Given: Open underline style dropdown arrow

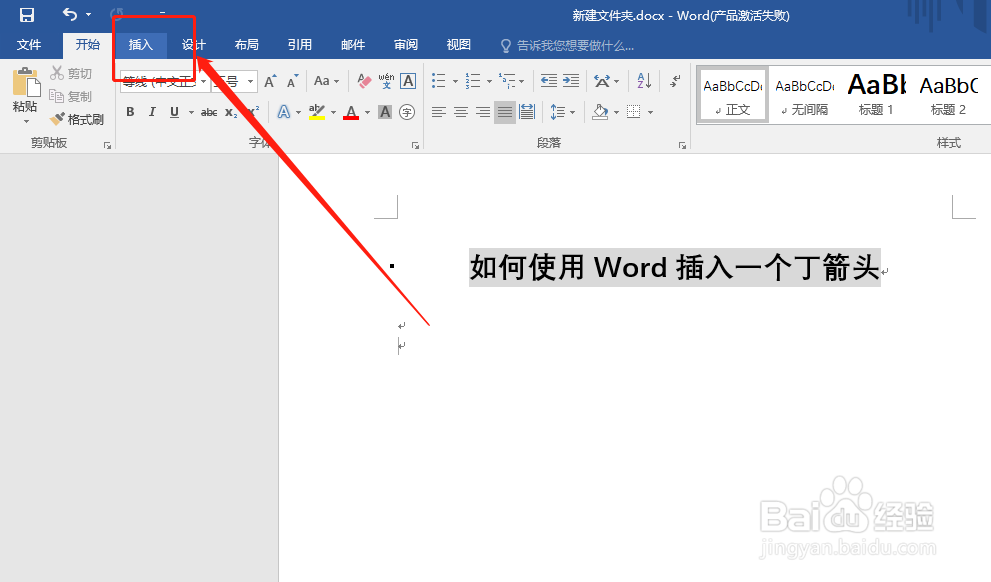Looking at the screenshot, I should pos(191,112).
